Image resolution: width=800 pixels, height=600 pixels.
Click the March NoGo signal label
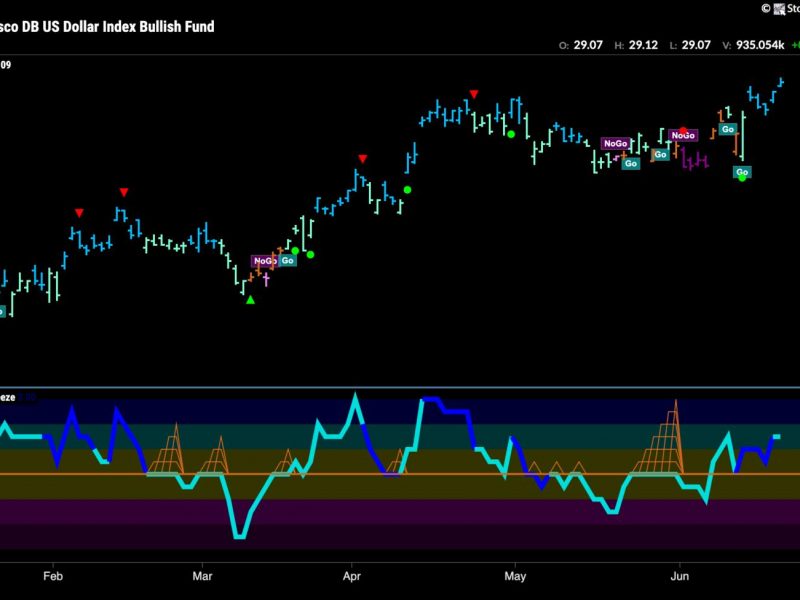click(x=265, y=261)
